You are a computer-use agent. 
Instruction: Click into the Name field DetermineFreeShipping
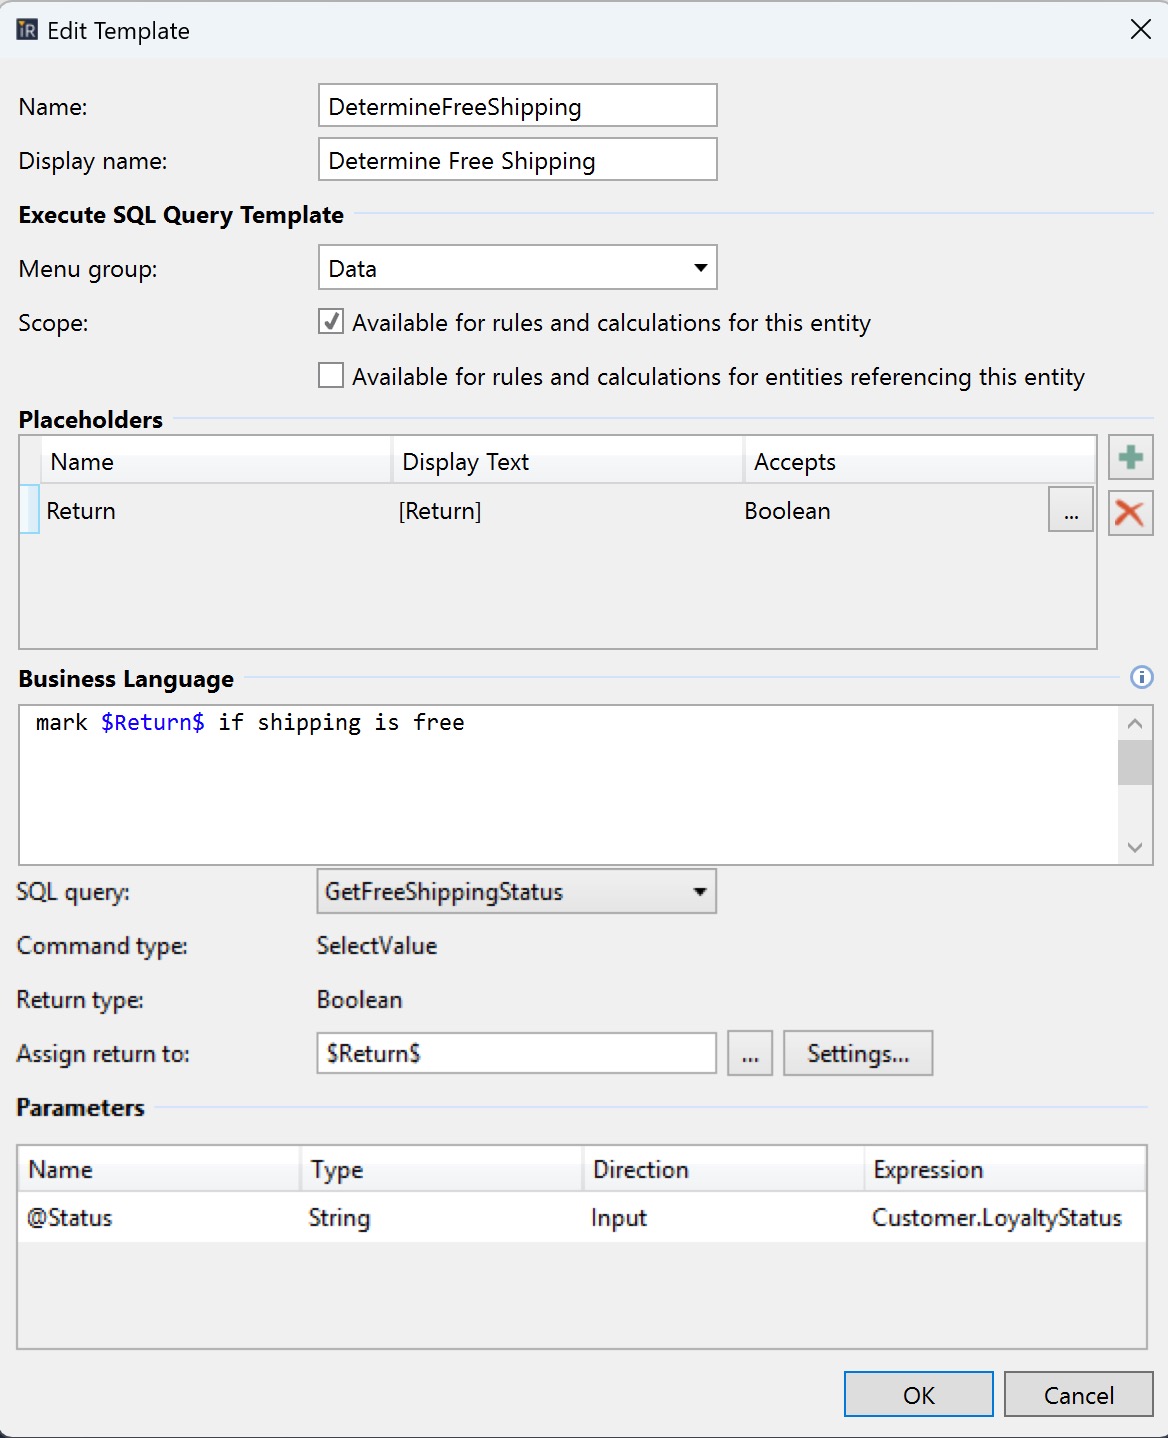[x=517, y=106]
